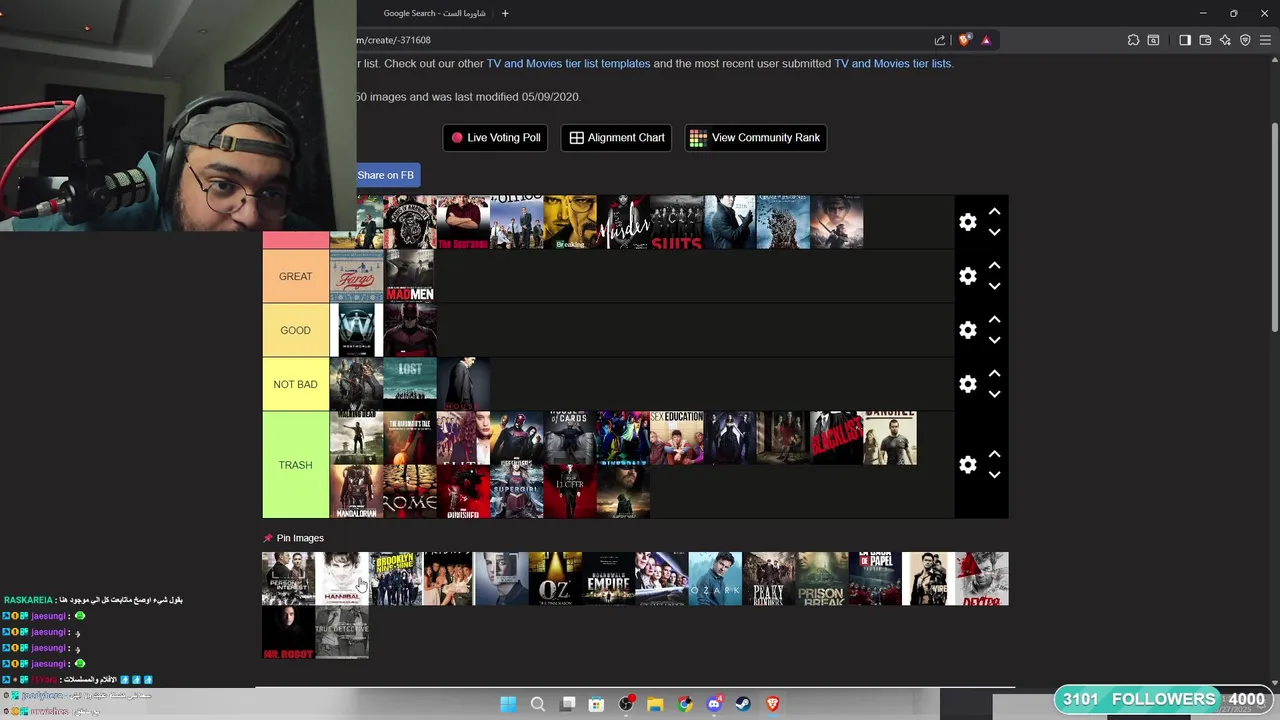Open Steam from the taskbar
The width and height of the screenshot is (1280, 720).
pos(743,704)
